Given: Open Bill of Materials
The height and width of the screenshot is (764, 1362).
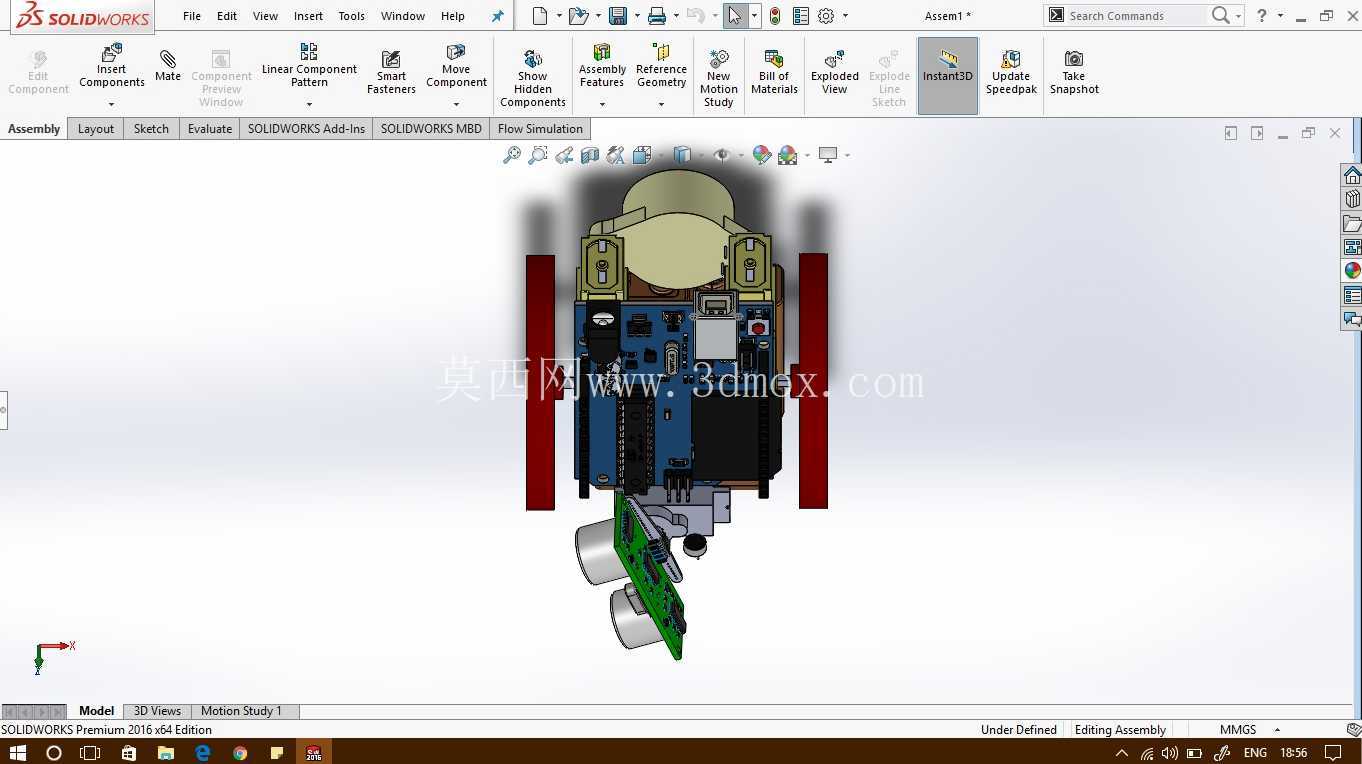Looking at the screenshot, I should click(774, 72).
